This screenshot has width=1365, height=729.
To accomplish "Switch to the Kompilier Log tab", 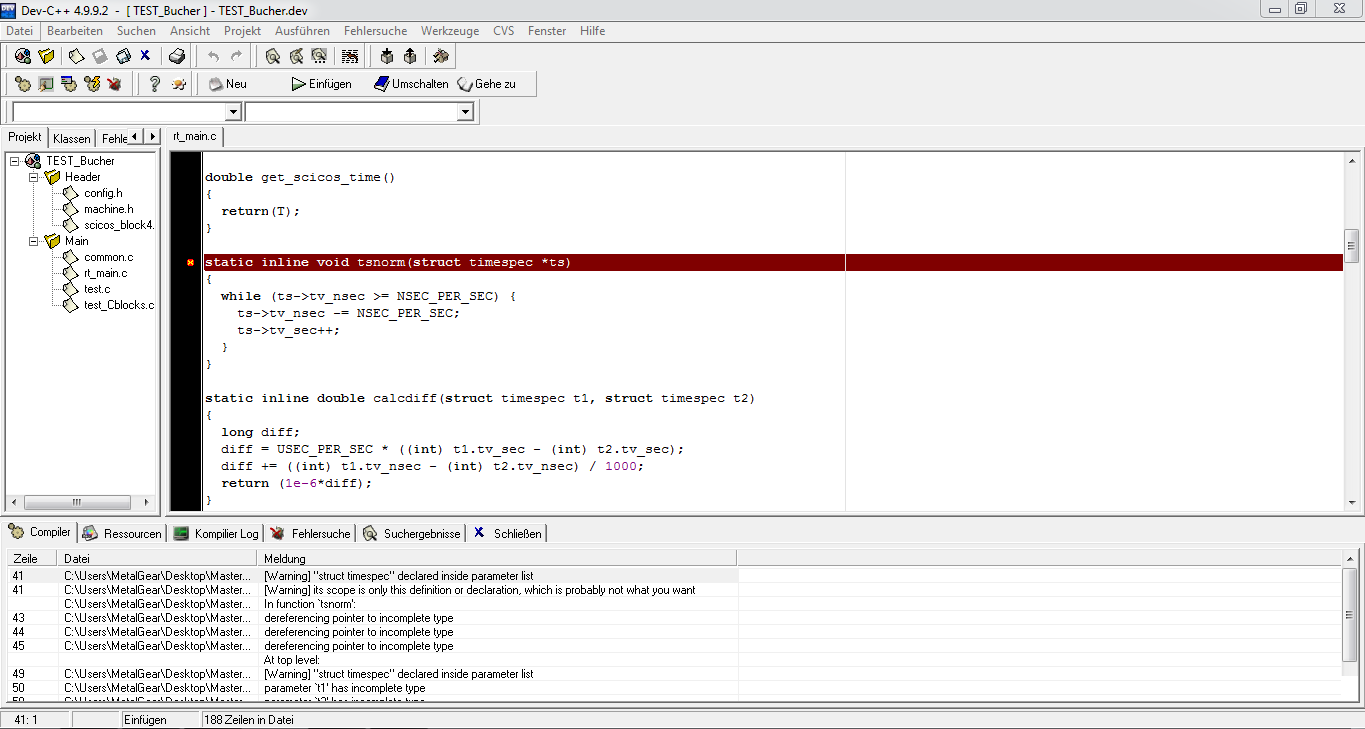I will (216, 534).
